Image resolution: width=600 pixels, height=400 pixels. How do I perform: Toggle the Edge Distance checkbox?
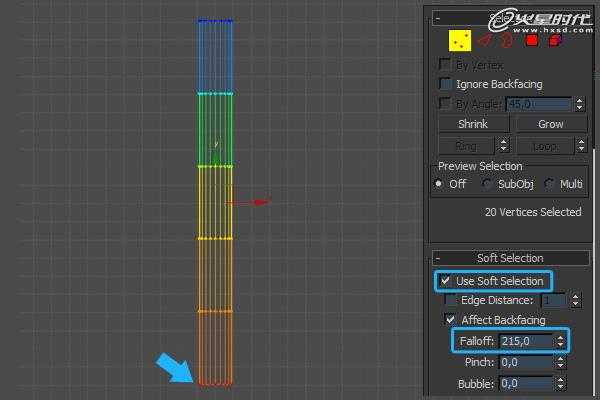point(450,300)
